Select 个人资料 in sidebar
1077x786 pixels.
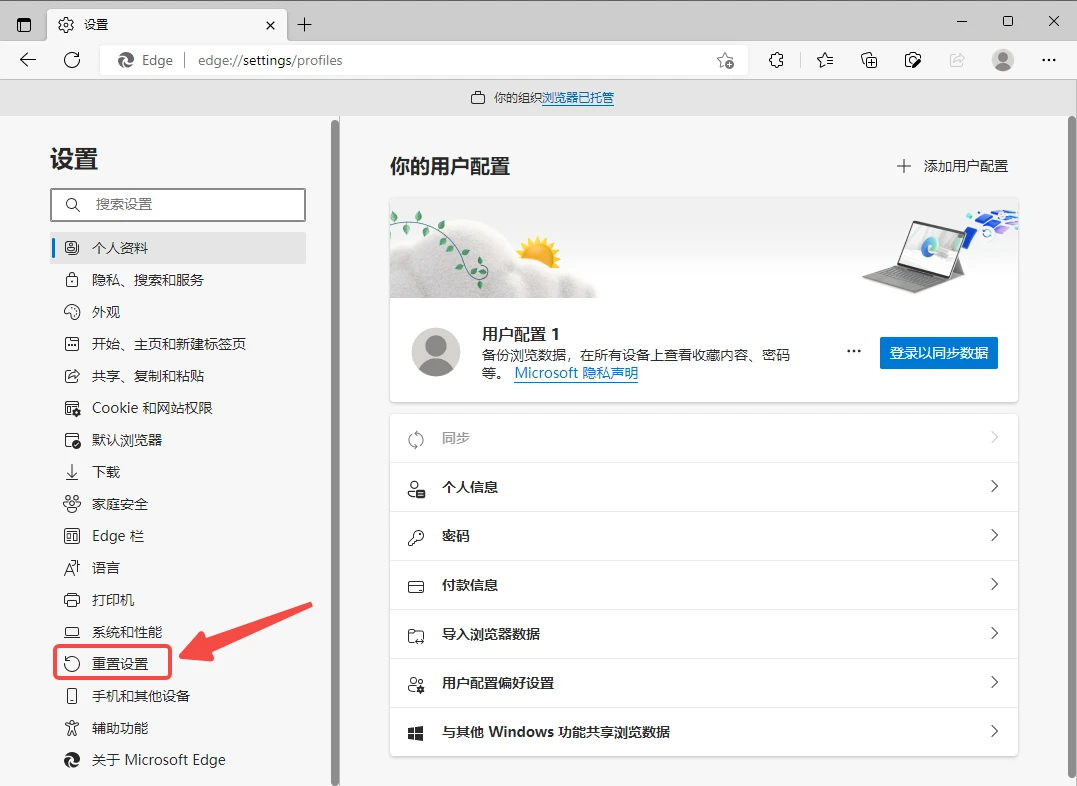tap(178, 248)
